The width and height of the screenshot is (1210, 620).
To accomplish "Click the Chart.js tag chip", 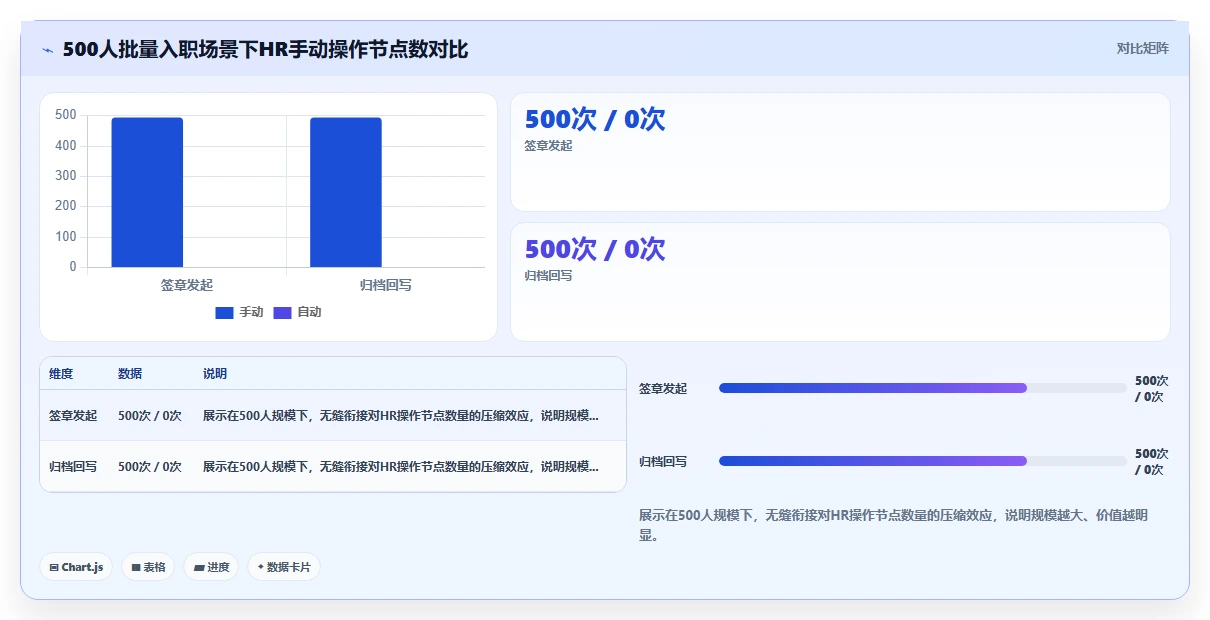I will [x=77, y=567].
